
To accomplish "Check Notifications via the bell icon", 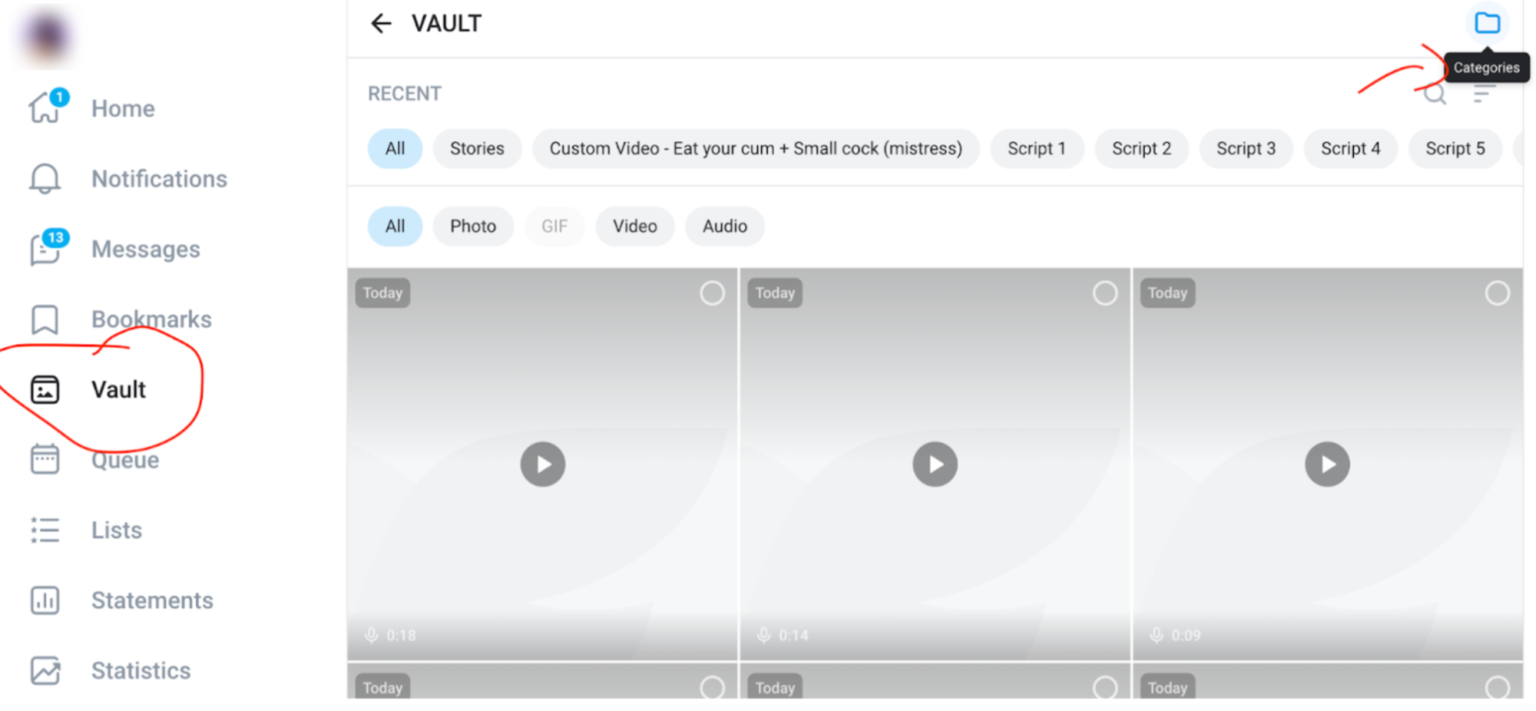I will [x=159, y=178].
